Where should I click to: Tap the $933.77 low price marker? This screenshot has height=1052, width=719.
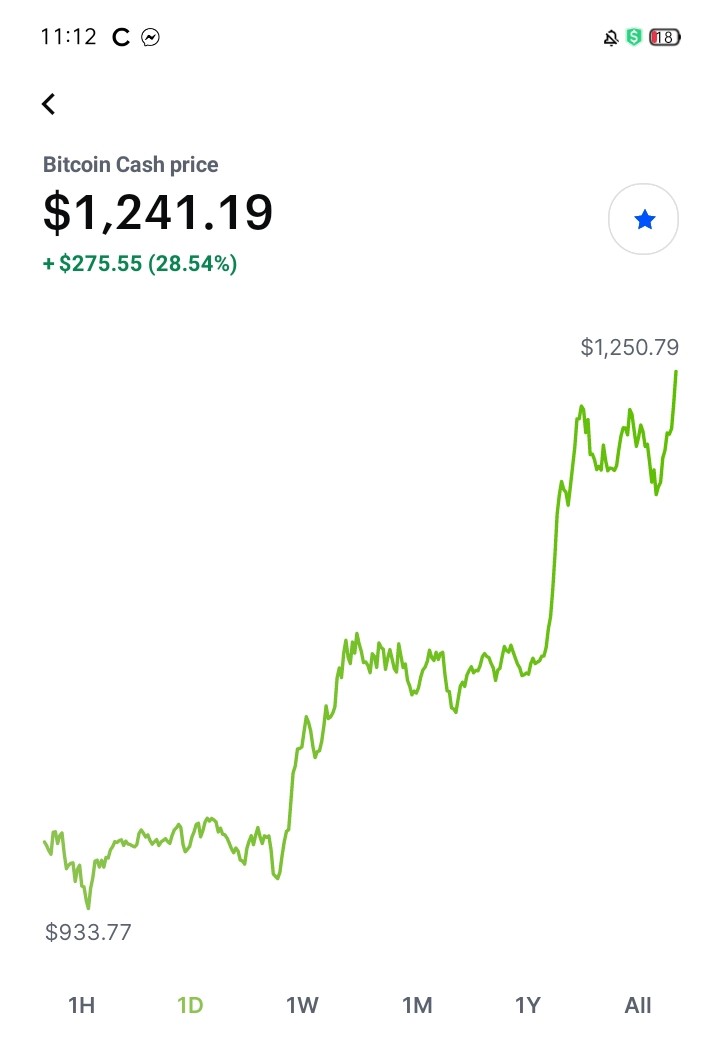(88, 932)
